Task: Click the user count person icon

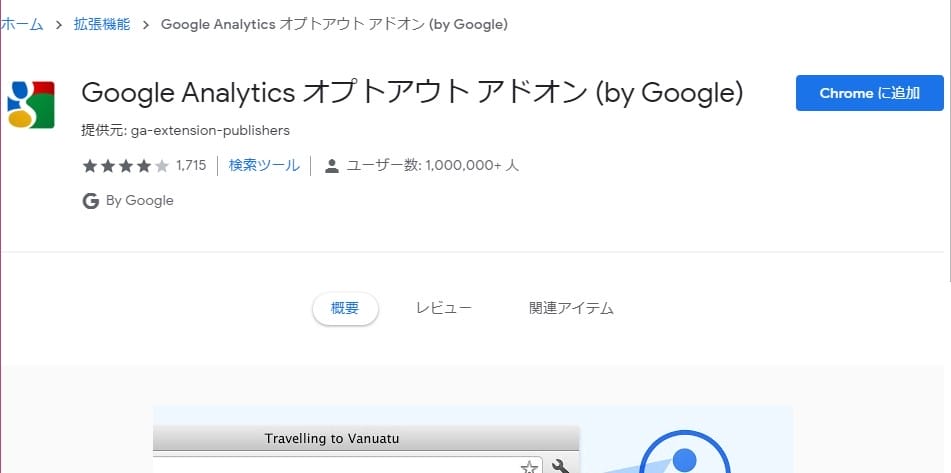Action: click(x=332, y=166)
